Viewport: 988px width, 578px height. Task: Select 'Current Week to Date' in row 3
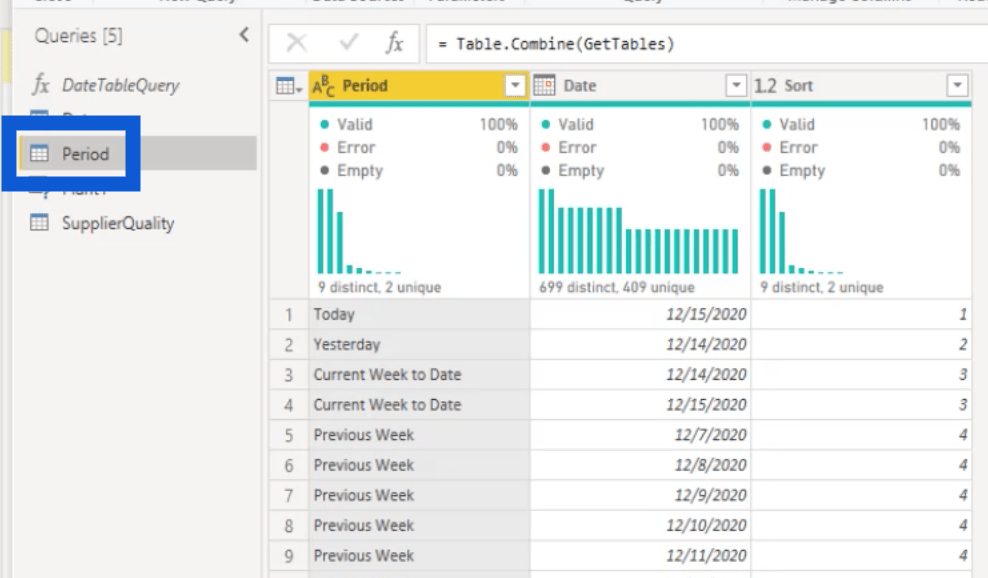pos(419,374)
